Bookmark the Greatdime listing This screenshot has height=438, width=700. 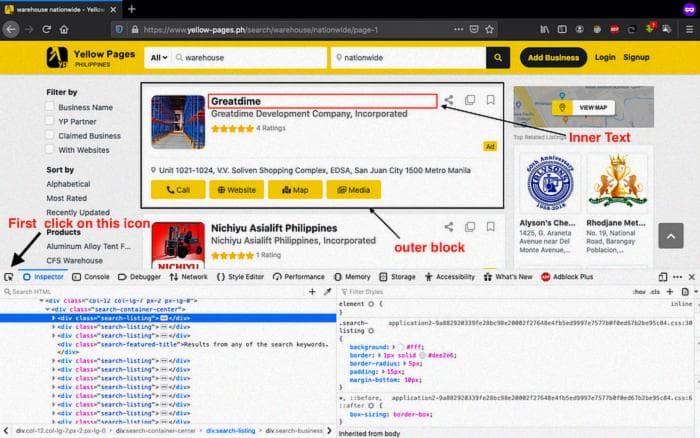coord(491,100)
